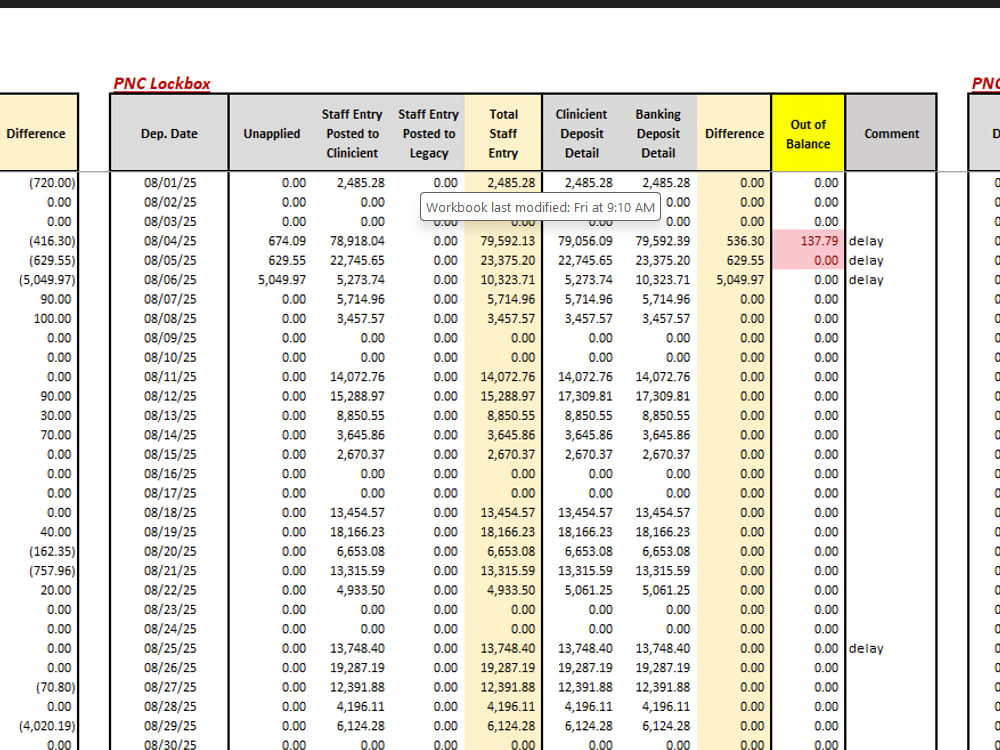This screenshot has height=750, width=1000.
Task: Click the Clinicient Deposit Detail header
Action: (x=582, y=133)
